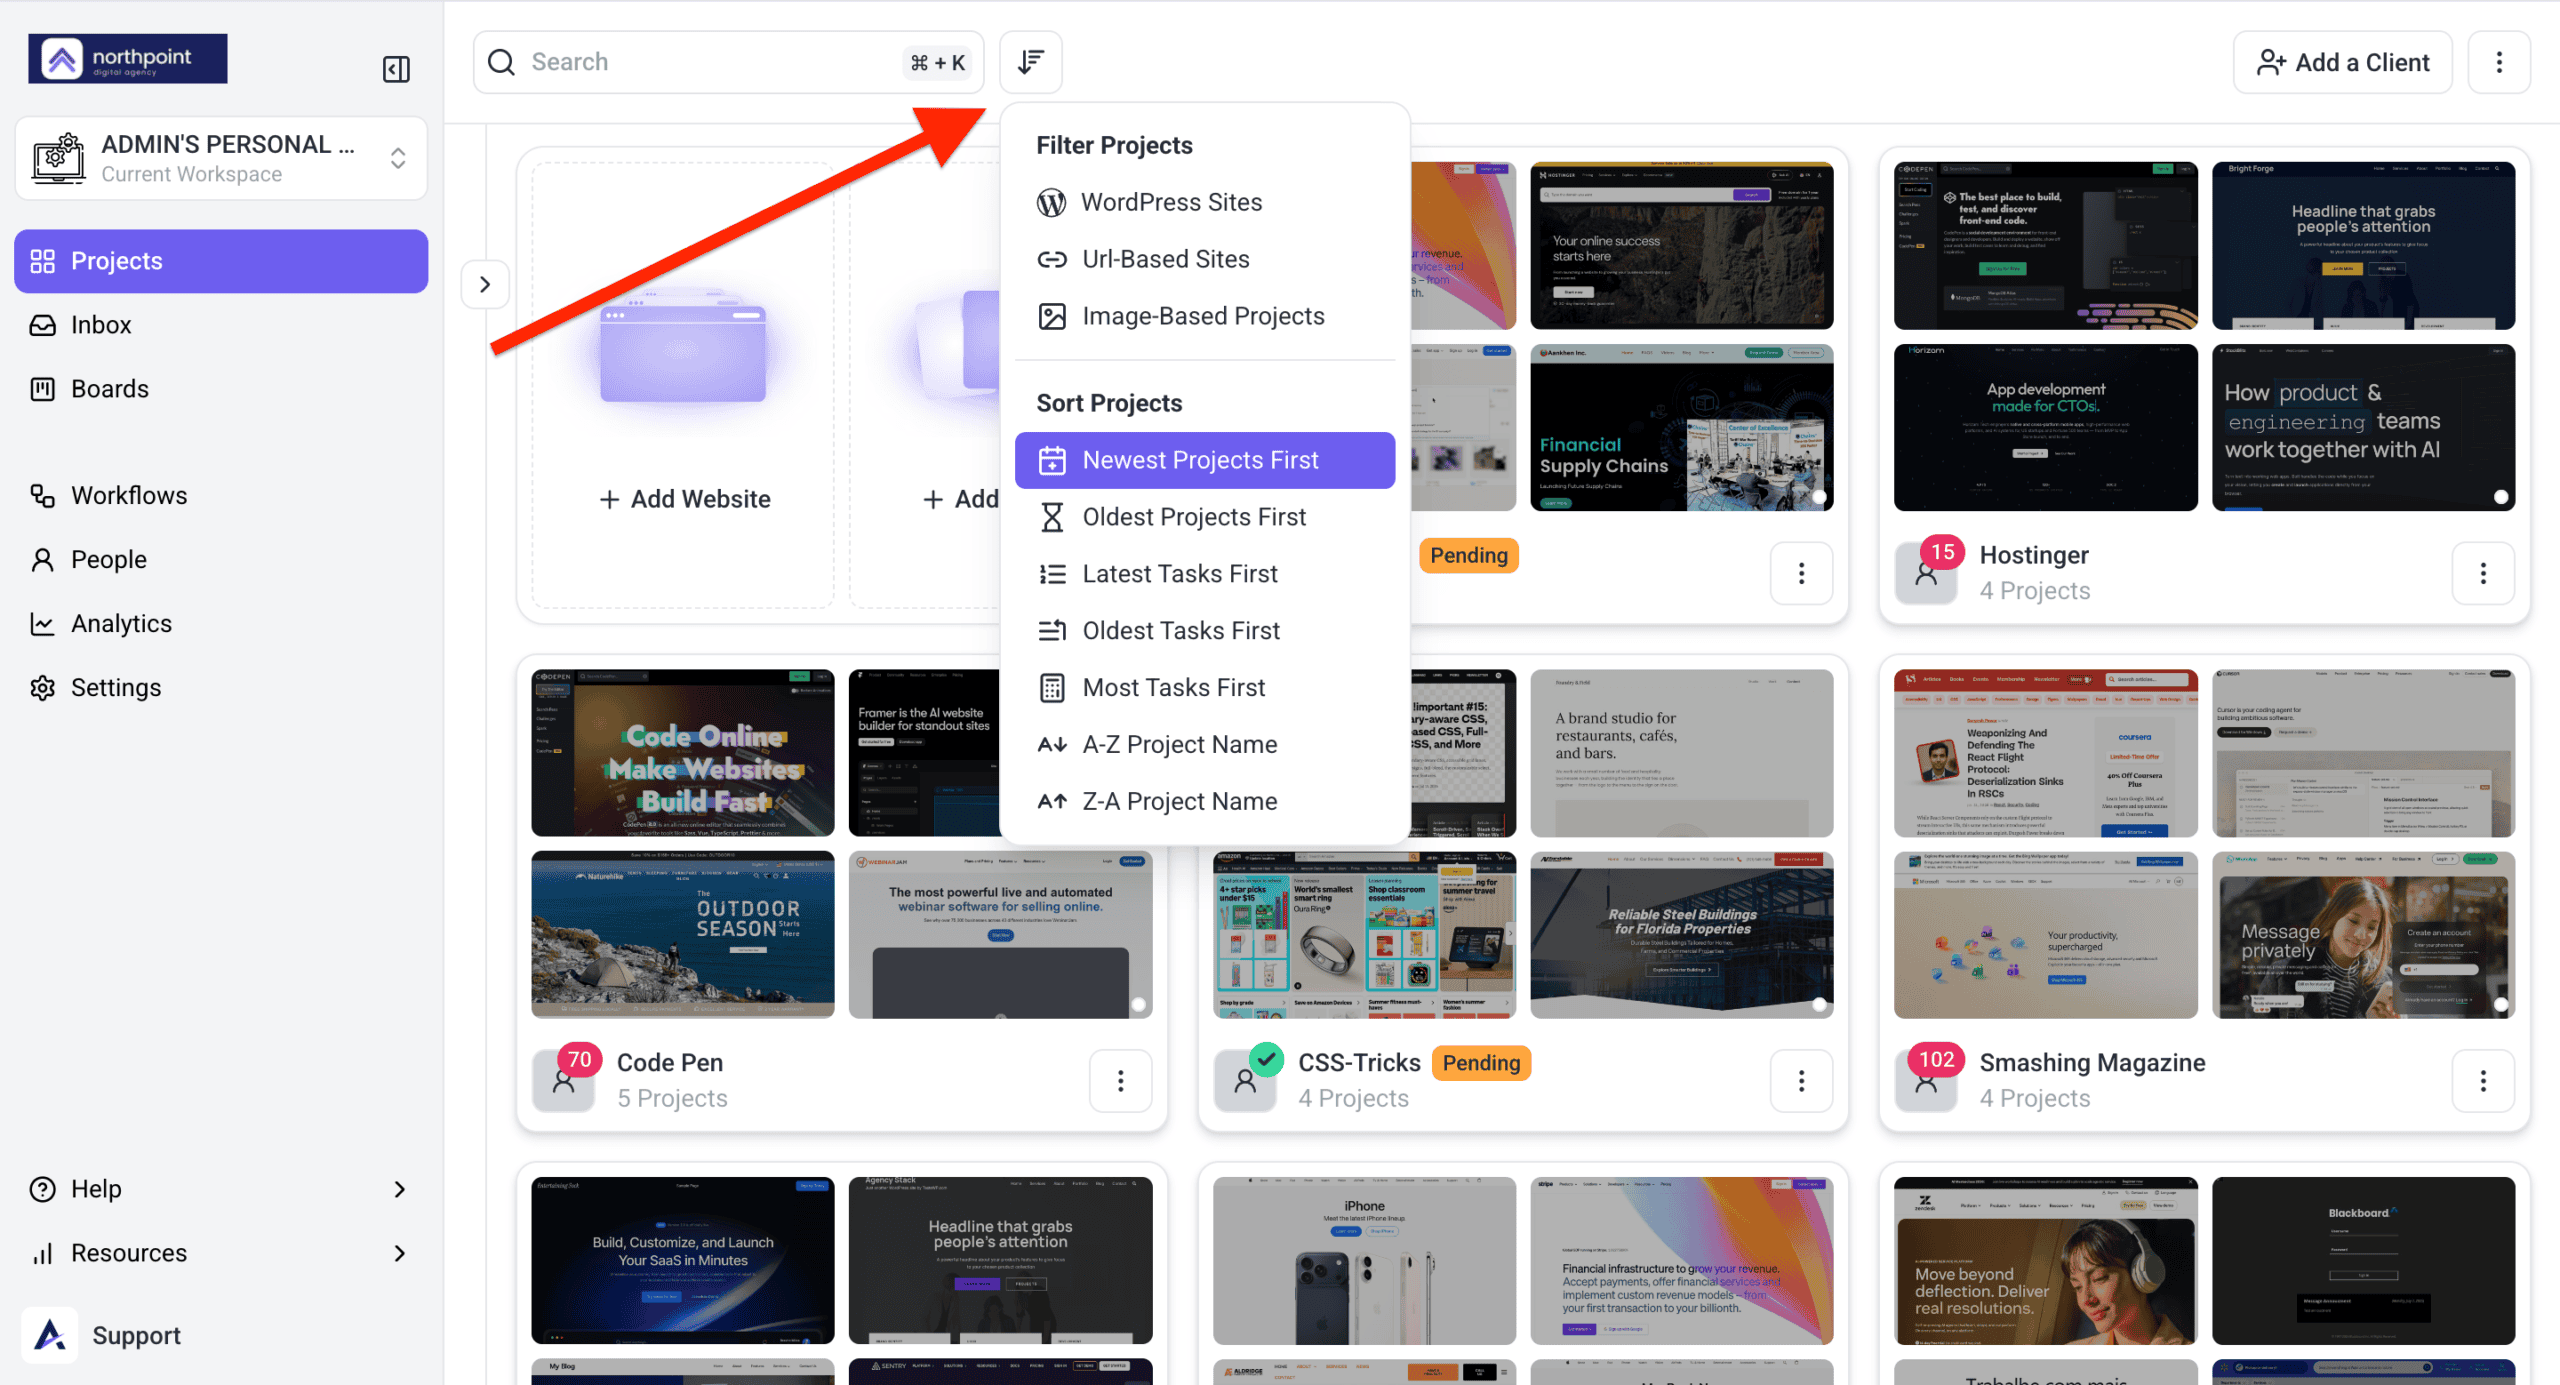Sort by Z-A Project Name
Screen dimensions: 2560x1385
[x=1205, y=802]
